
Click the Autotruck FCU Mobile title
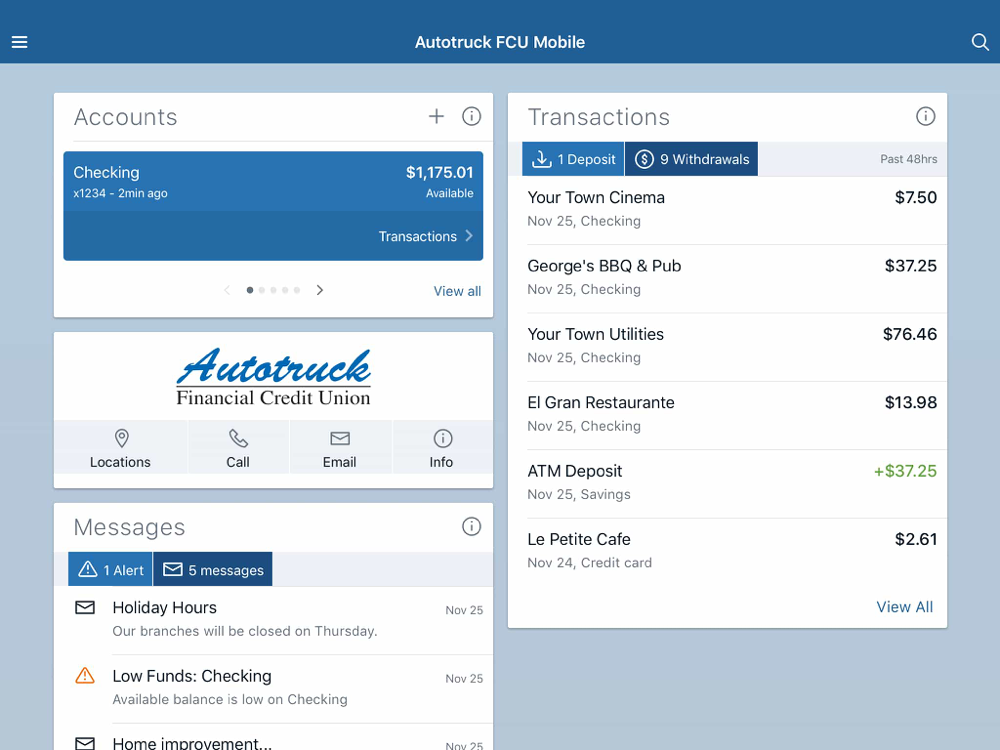pyautogui.click(x=500, y=42)
